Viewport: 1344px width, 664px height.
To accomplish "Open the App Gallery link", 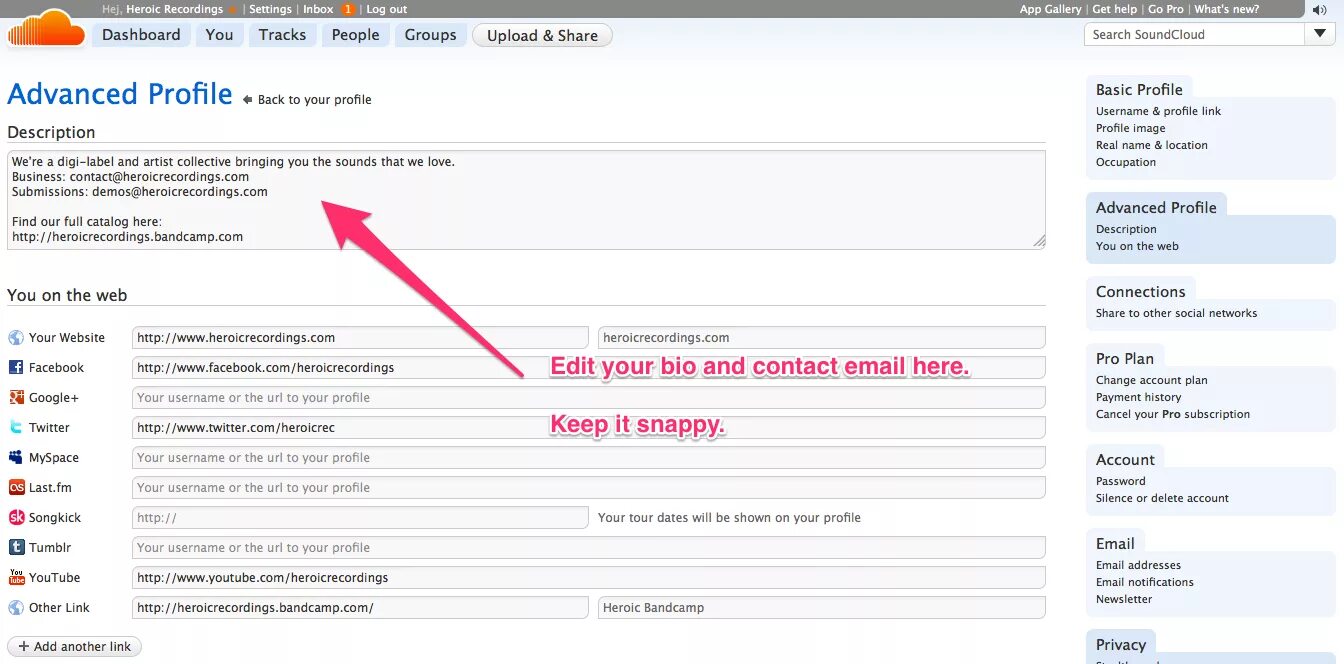I will click(x=1050, y=9).
